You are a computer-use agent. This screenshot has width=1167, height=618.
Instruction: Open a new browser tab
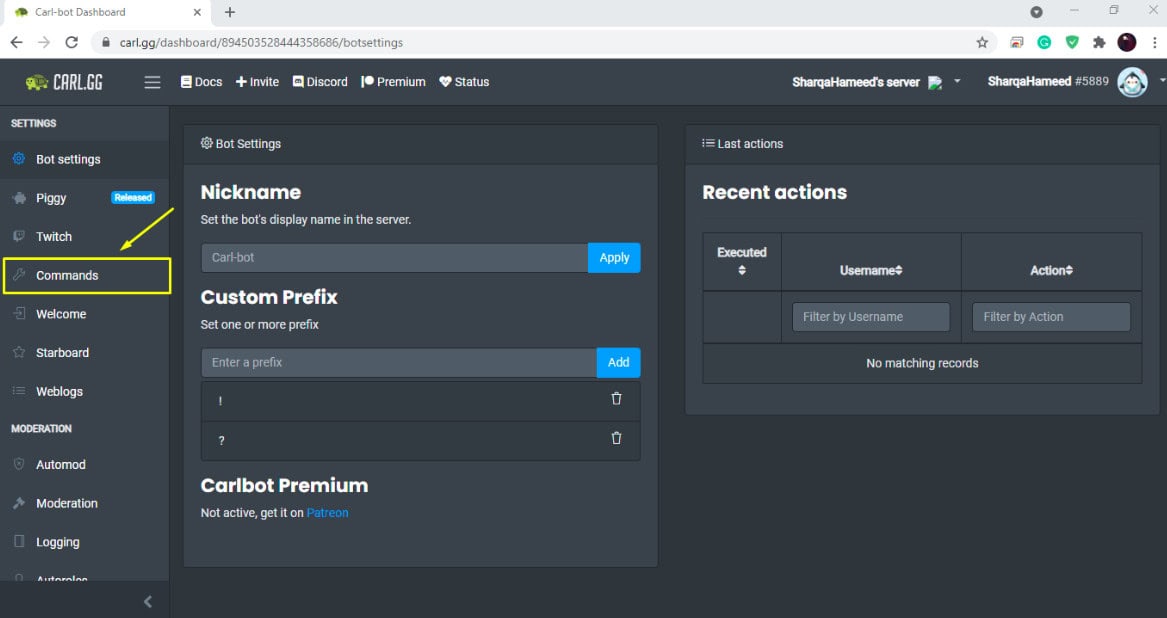tap(230, 12)
